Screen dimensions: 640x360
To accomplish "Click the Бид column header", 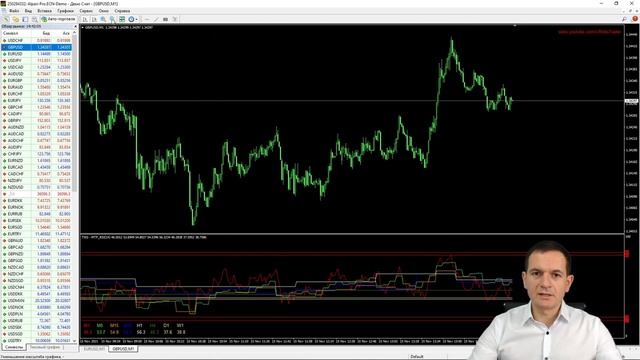I will click(46, 33).
